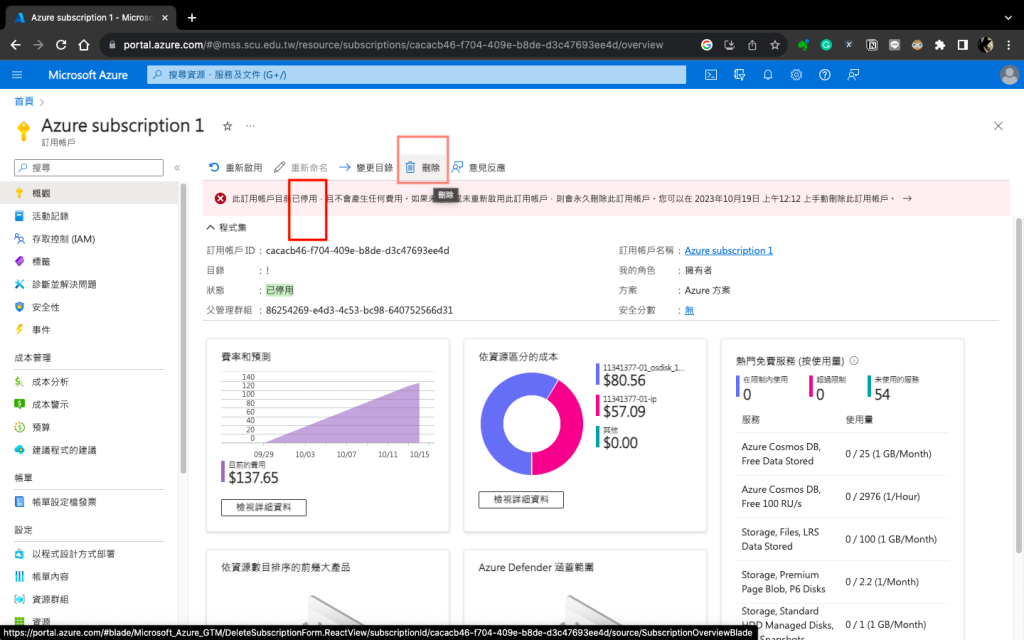
Task: Focus the global Azure search box
Action: (417, 74)
